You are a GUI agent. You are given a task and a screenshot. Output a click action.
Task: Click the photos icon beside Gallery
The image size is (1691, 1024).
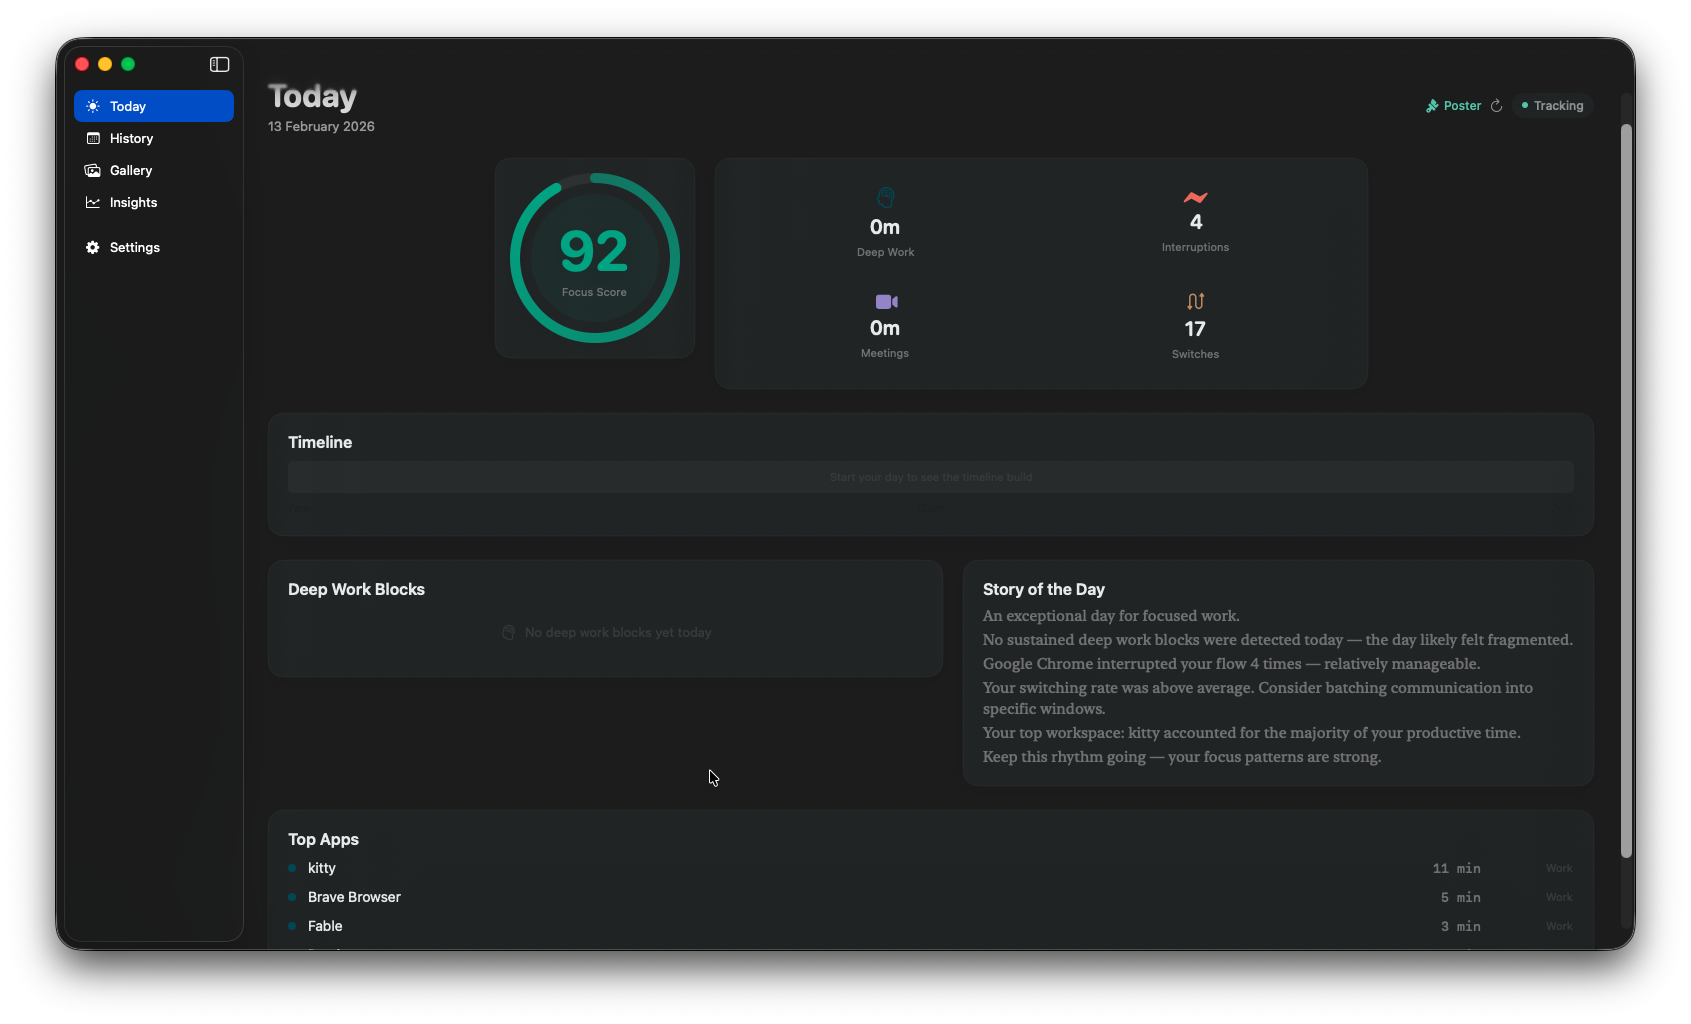[x=92, y=170]
